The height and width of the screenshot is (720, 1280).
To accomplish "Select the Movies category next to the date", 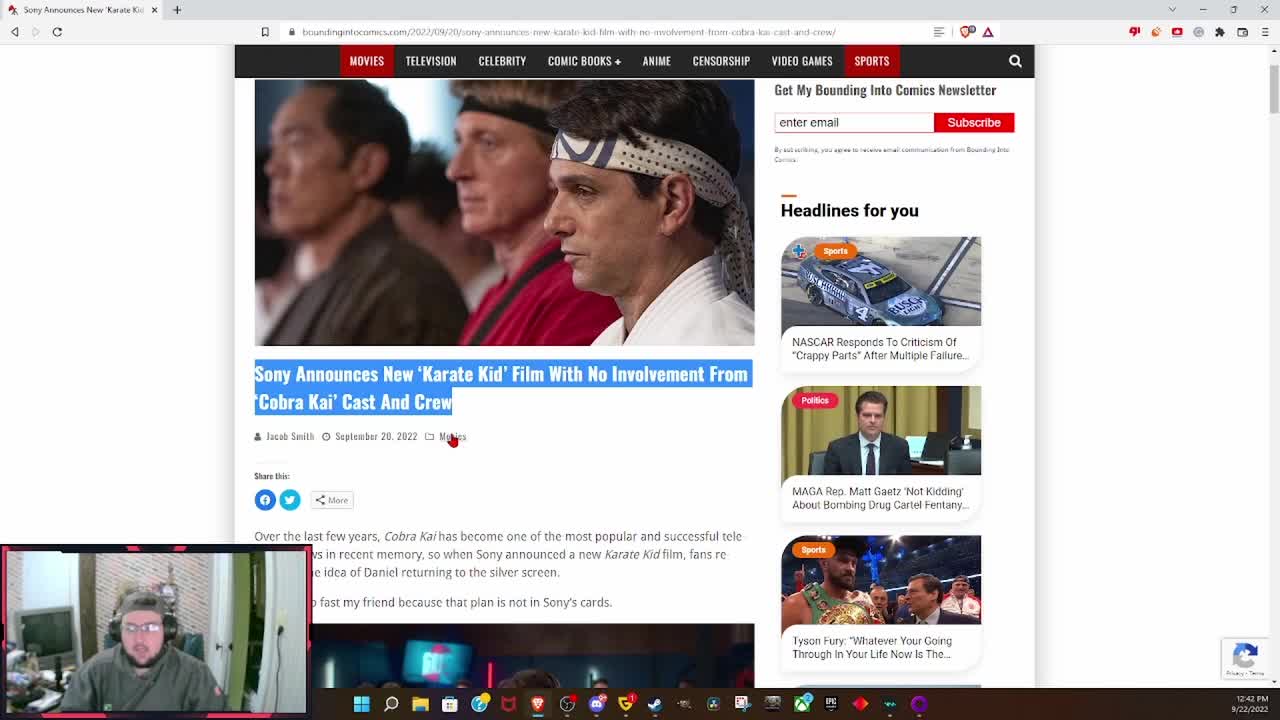I will pyautogui.click(x=453, y=437).
